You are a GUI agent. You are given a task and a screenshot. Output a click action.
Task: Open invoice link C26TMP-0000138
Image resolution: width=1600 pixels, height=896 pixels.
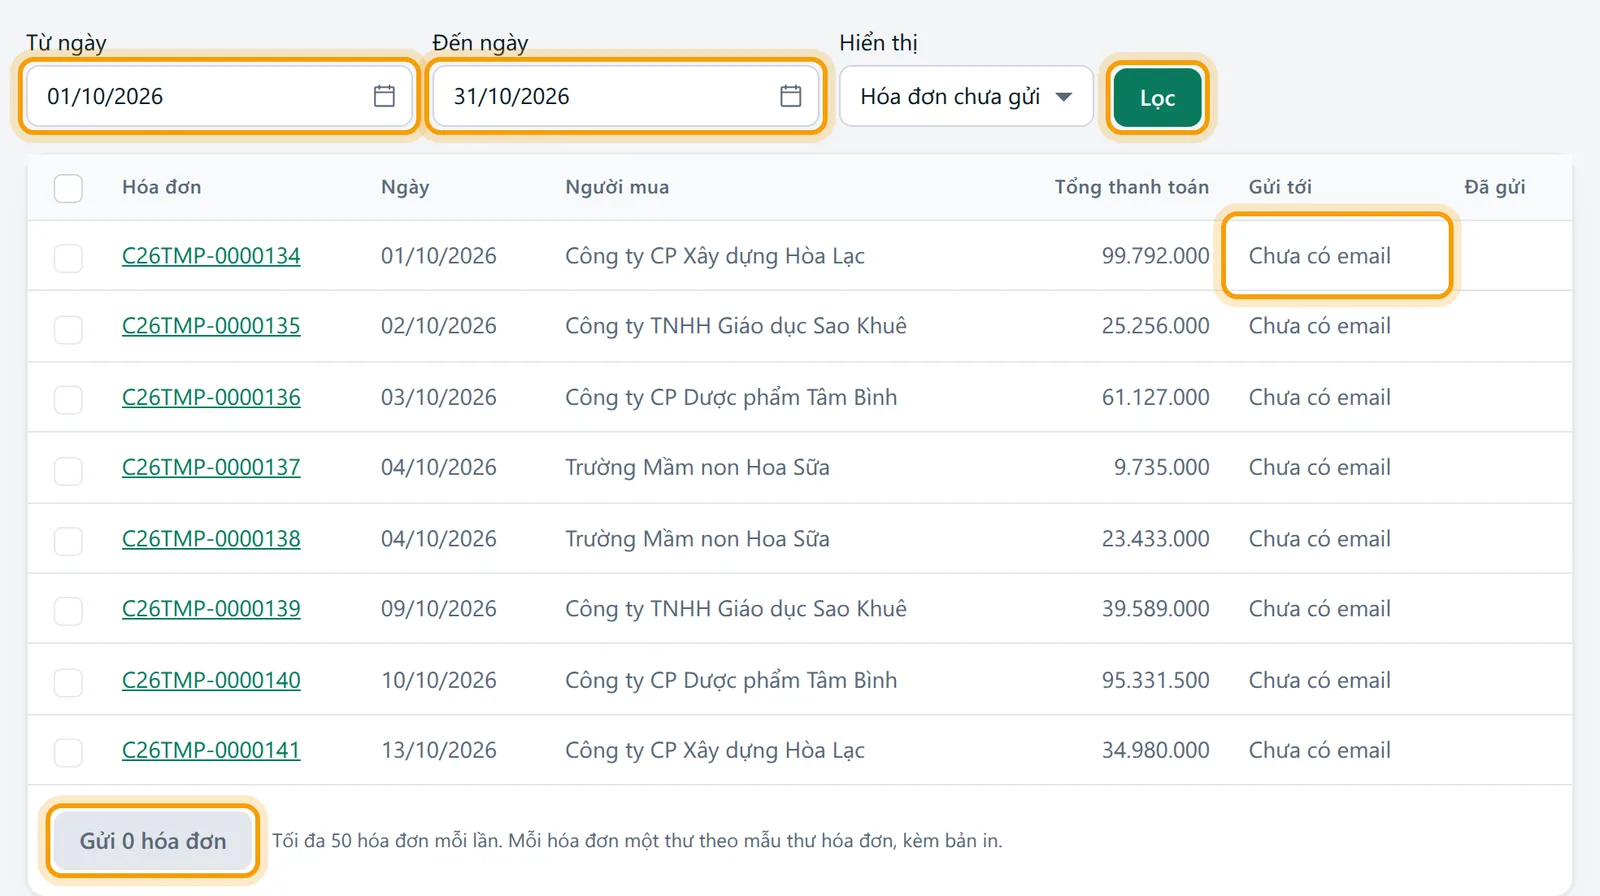click(x=211, y=539)
